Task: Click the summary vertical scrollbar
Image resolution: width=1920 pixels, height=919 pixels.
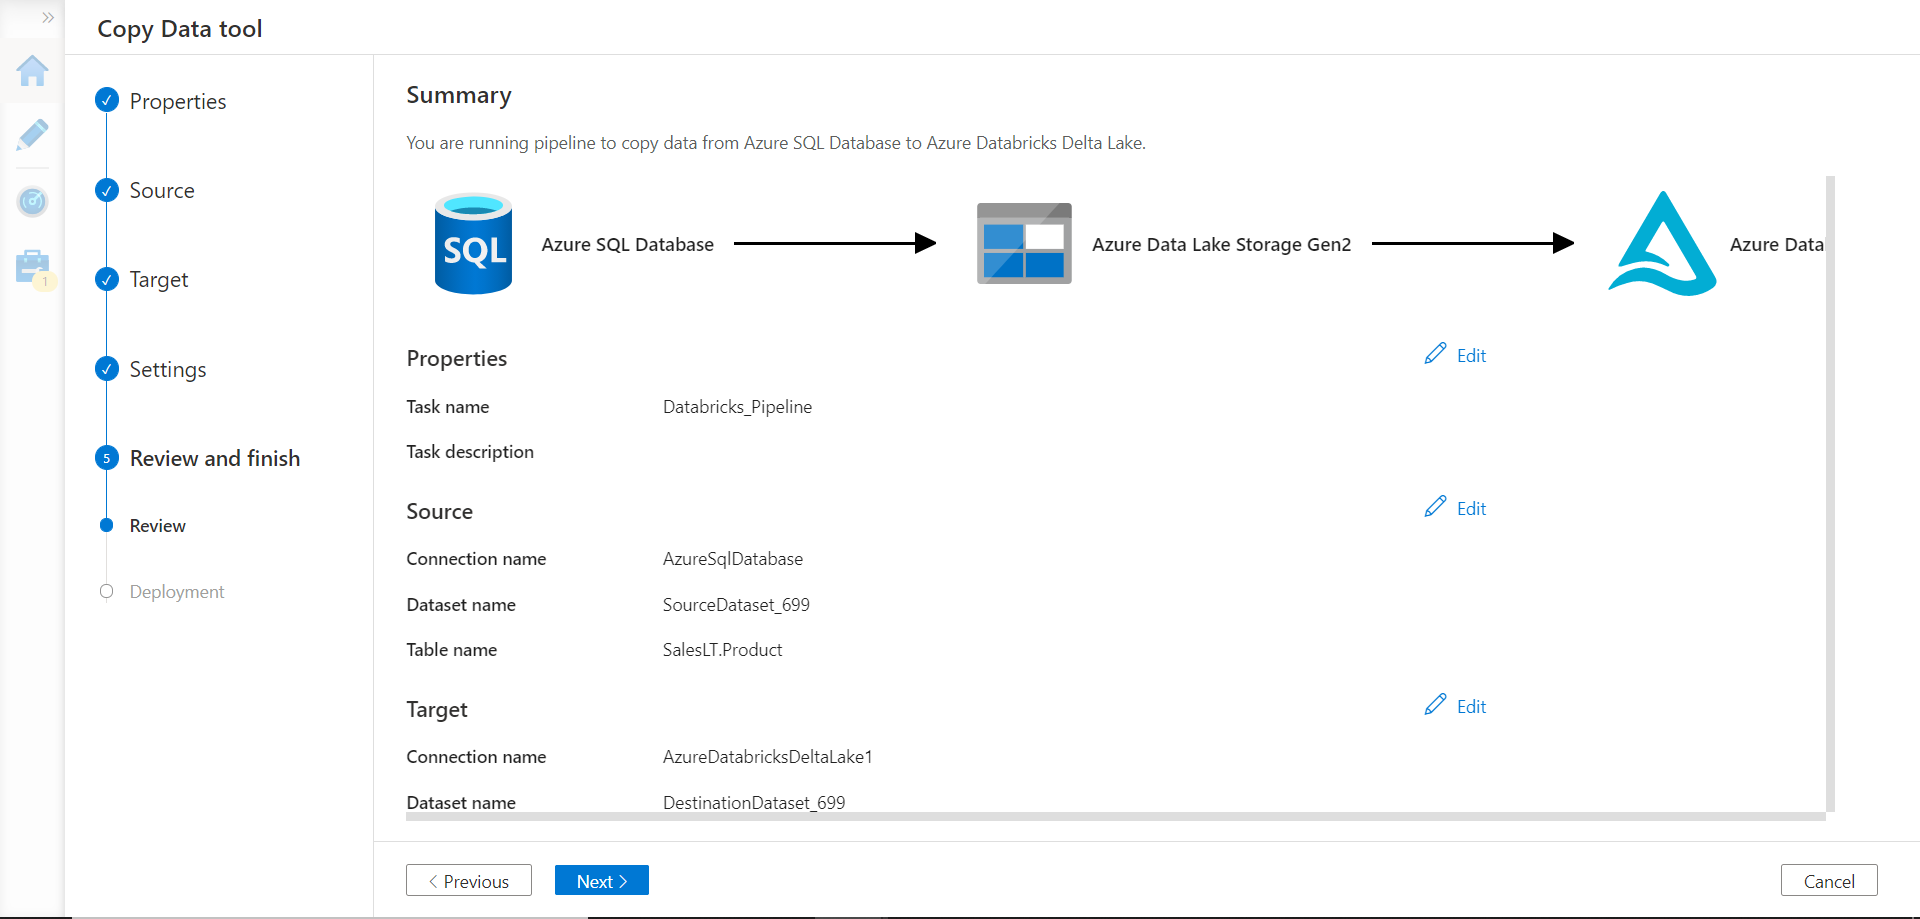Action: pyautogui.click(x=1830, y=494)
